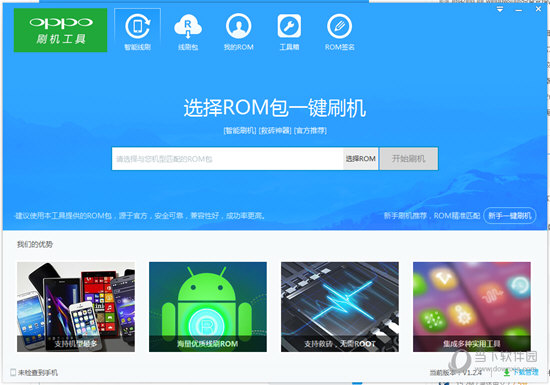Click the 选择ROM button
This screenshot has height=385, width=550.
[x=361, y=159]
